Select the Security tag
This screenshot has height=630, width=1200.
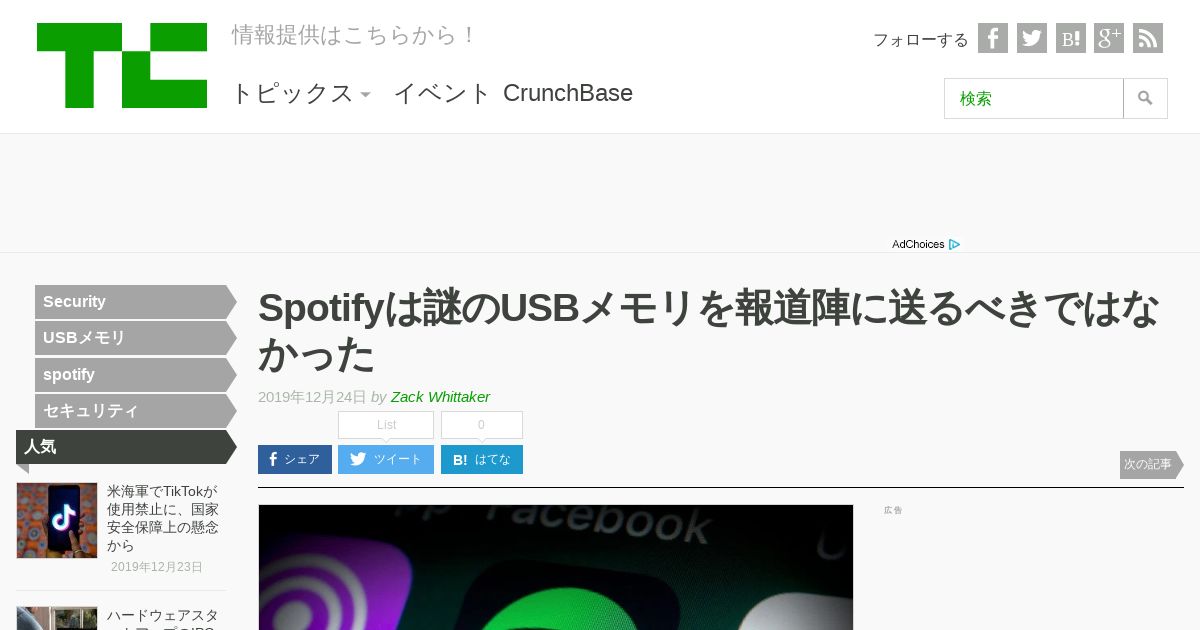136,302
